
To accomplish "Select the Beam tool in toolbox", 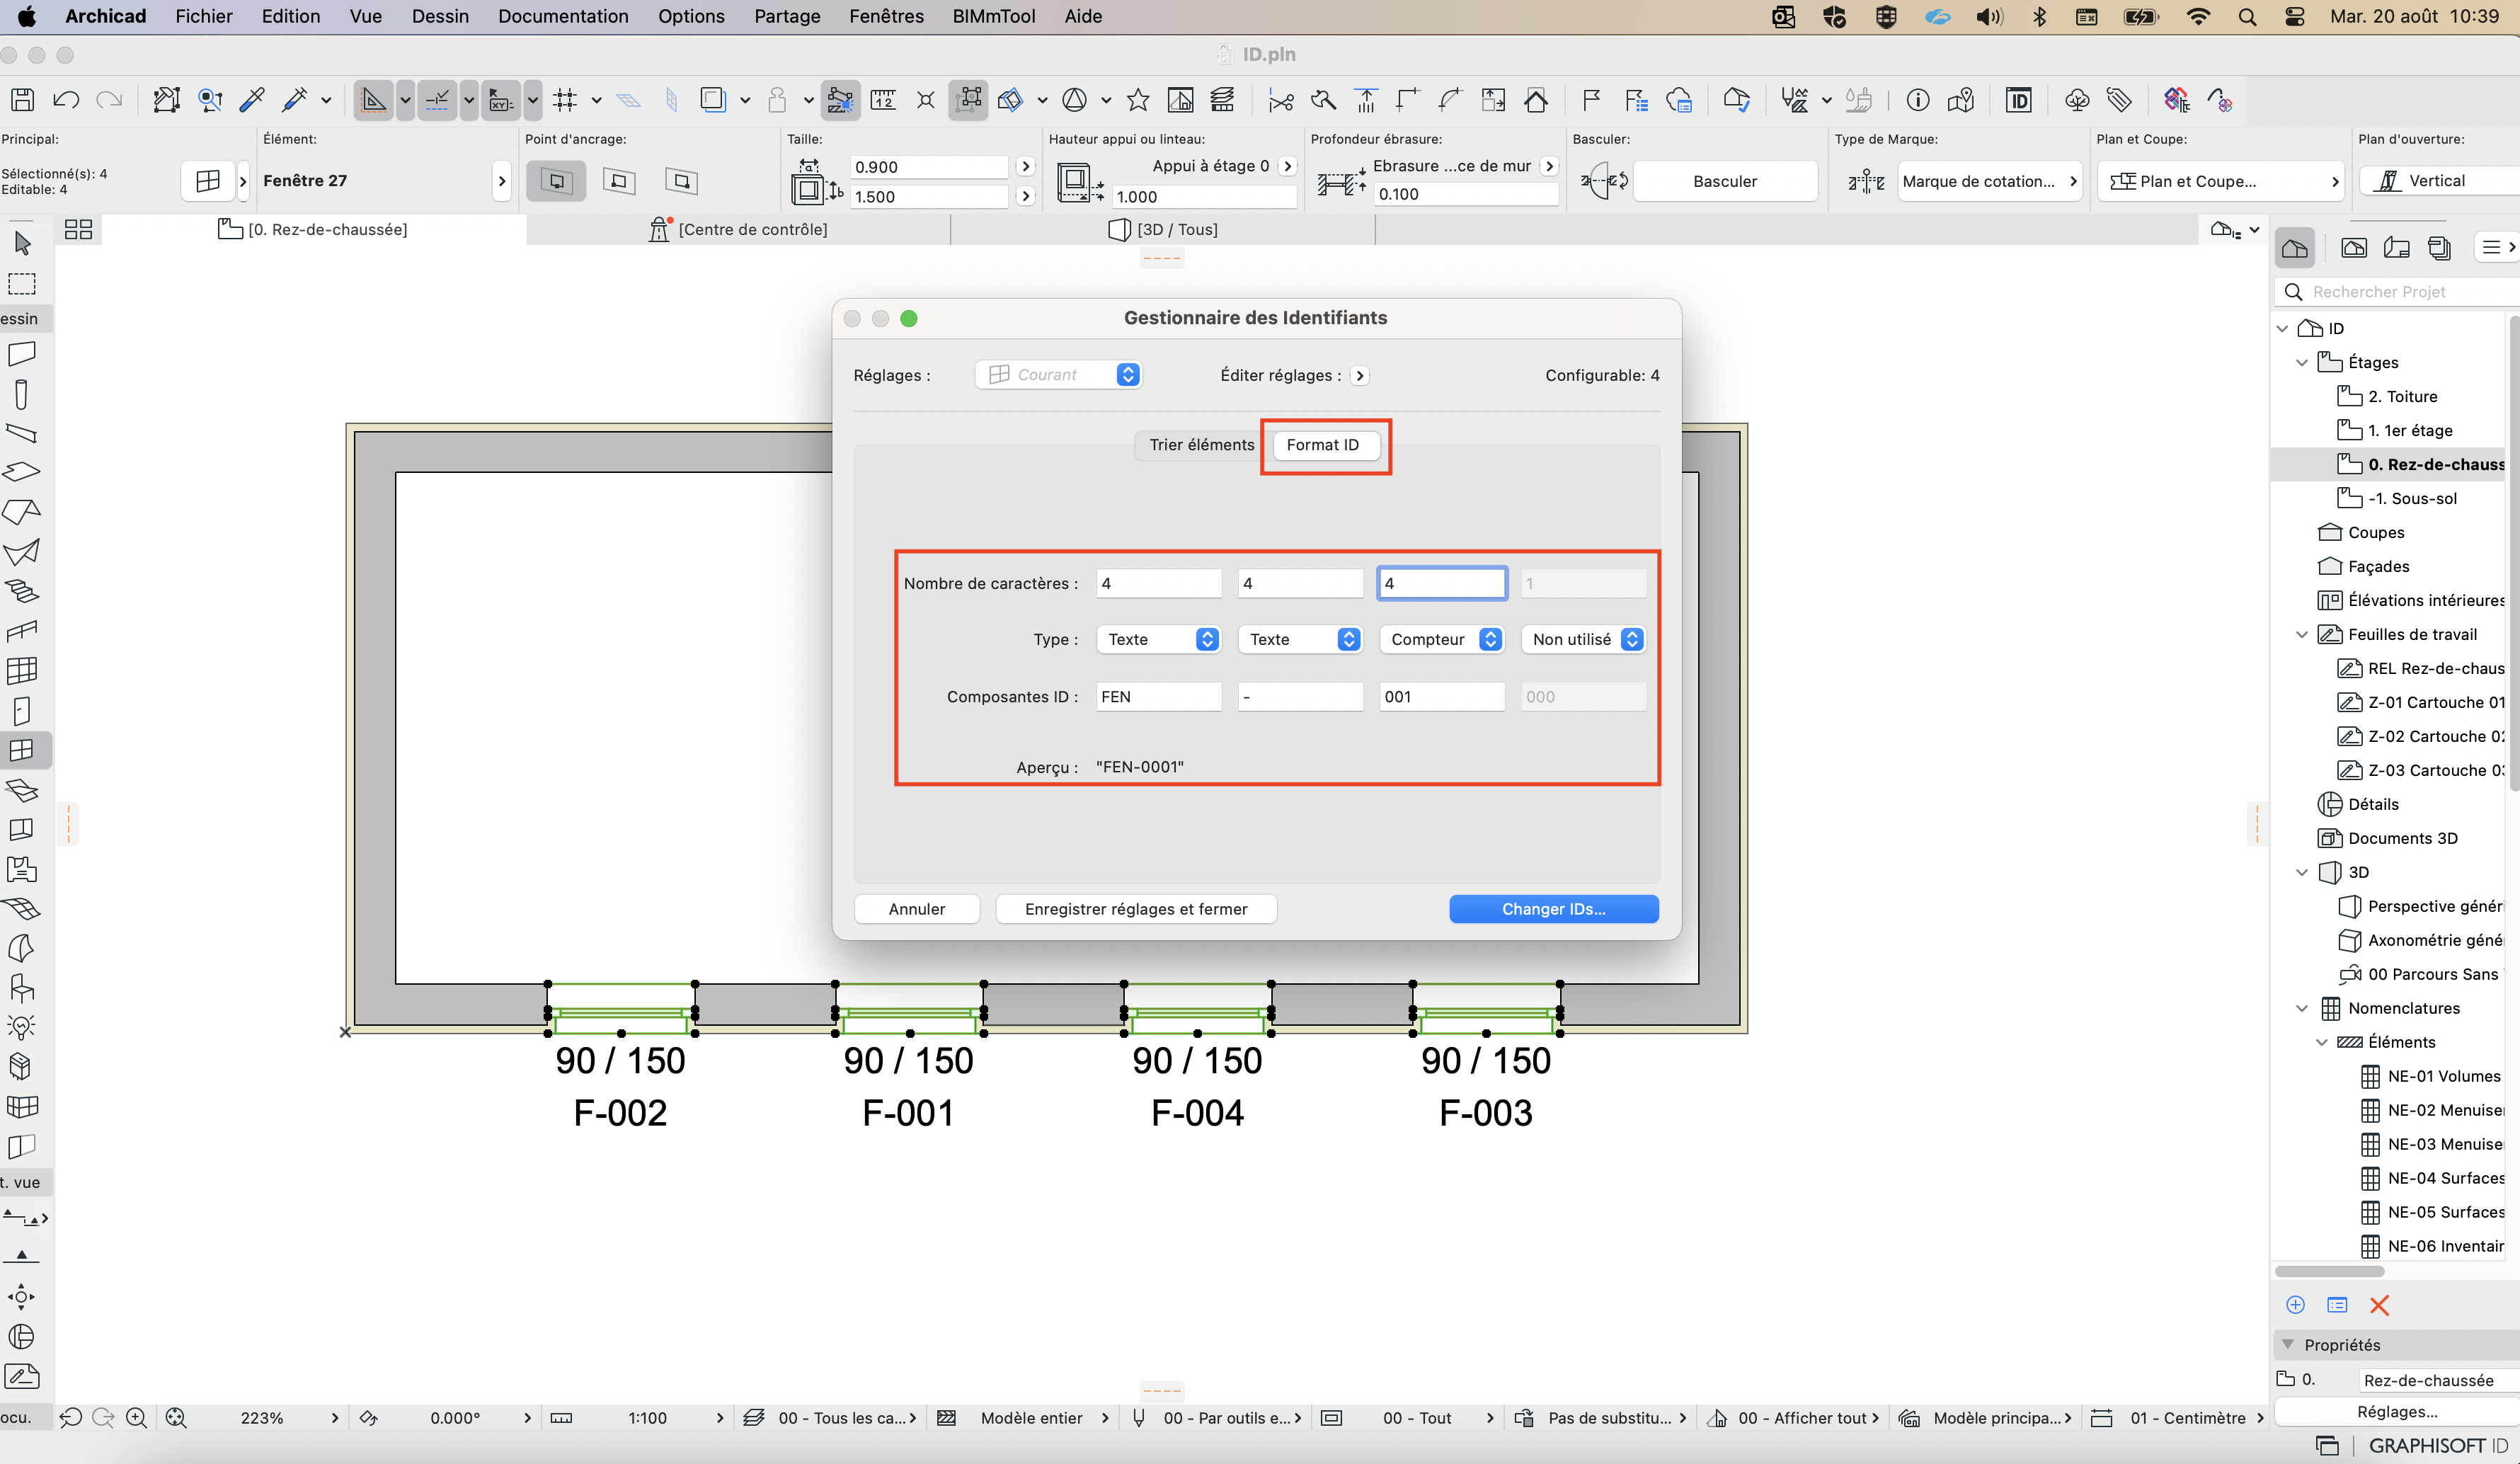I will point(22,433).
